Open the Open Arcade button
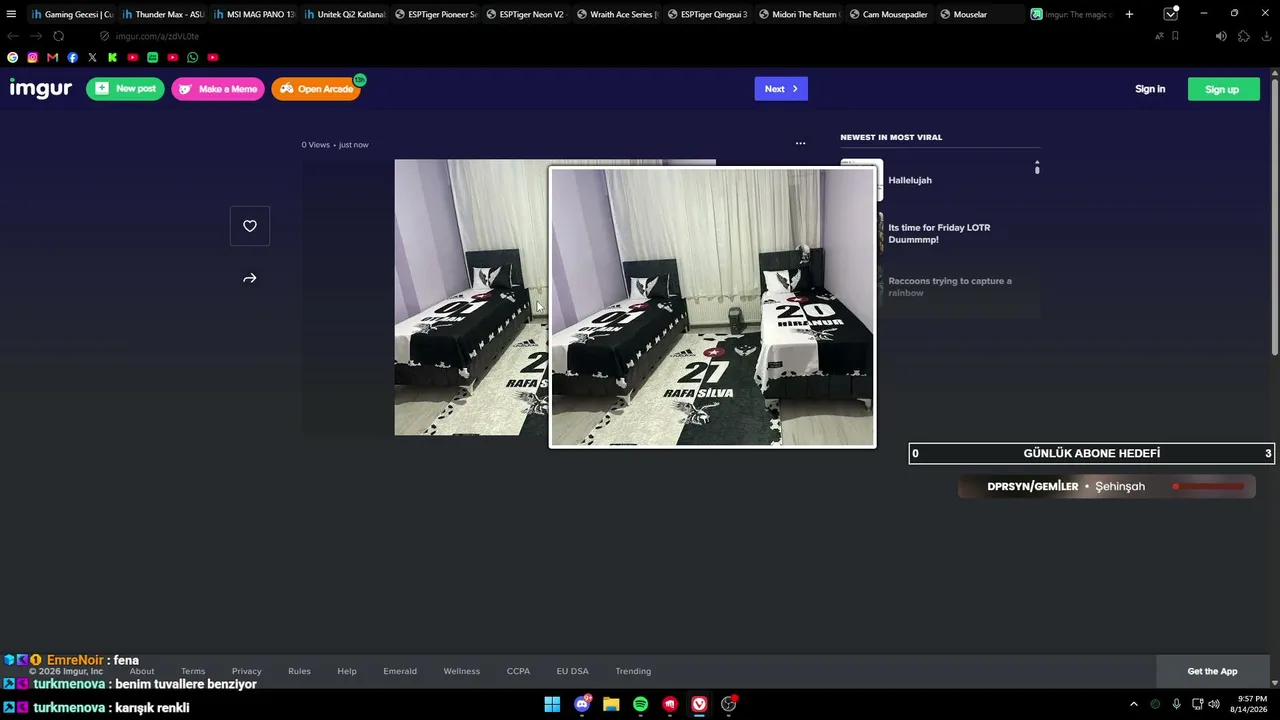 click(316, 89)
